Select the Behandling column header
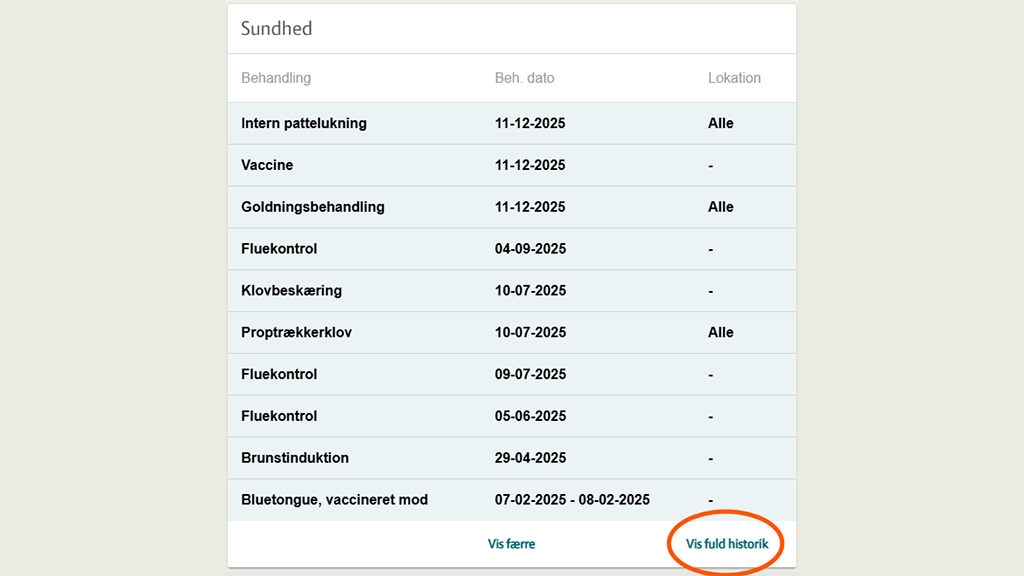The height and width of the screenshot is (576, 1024). pos(276,77)
